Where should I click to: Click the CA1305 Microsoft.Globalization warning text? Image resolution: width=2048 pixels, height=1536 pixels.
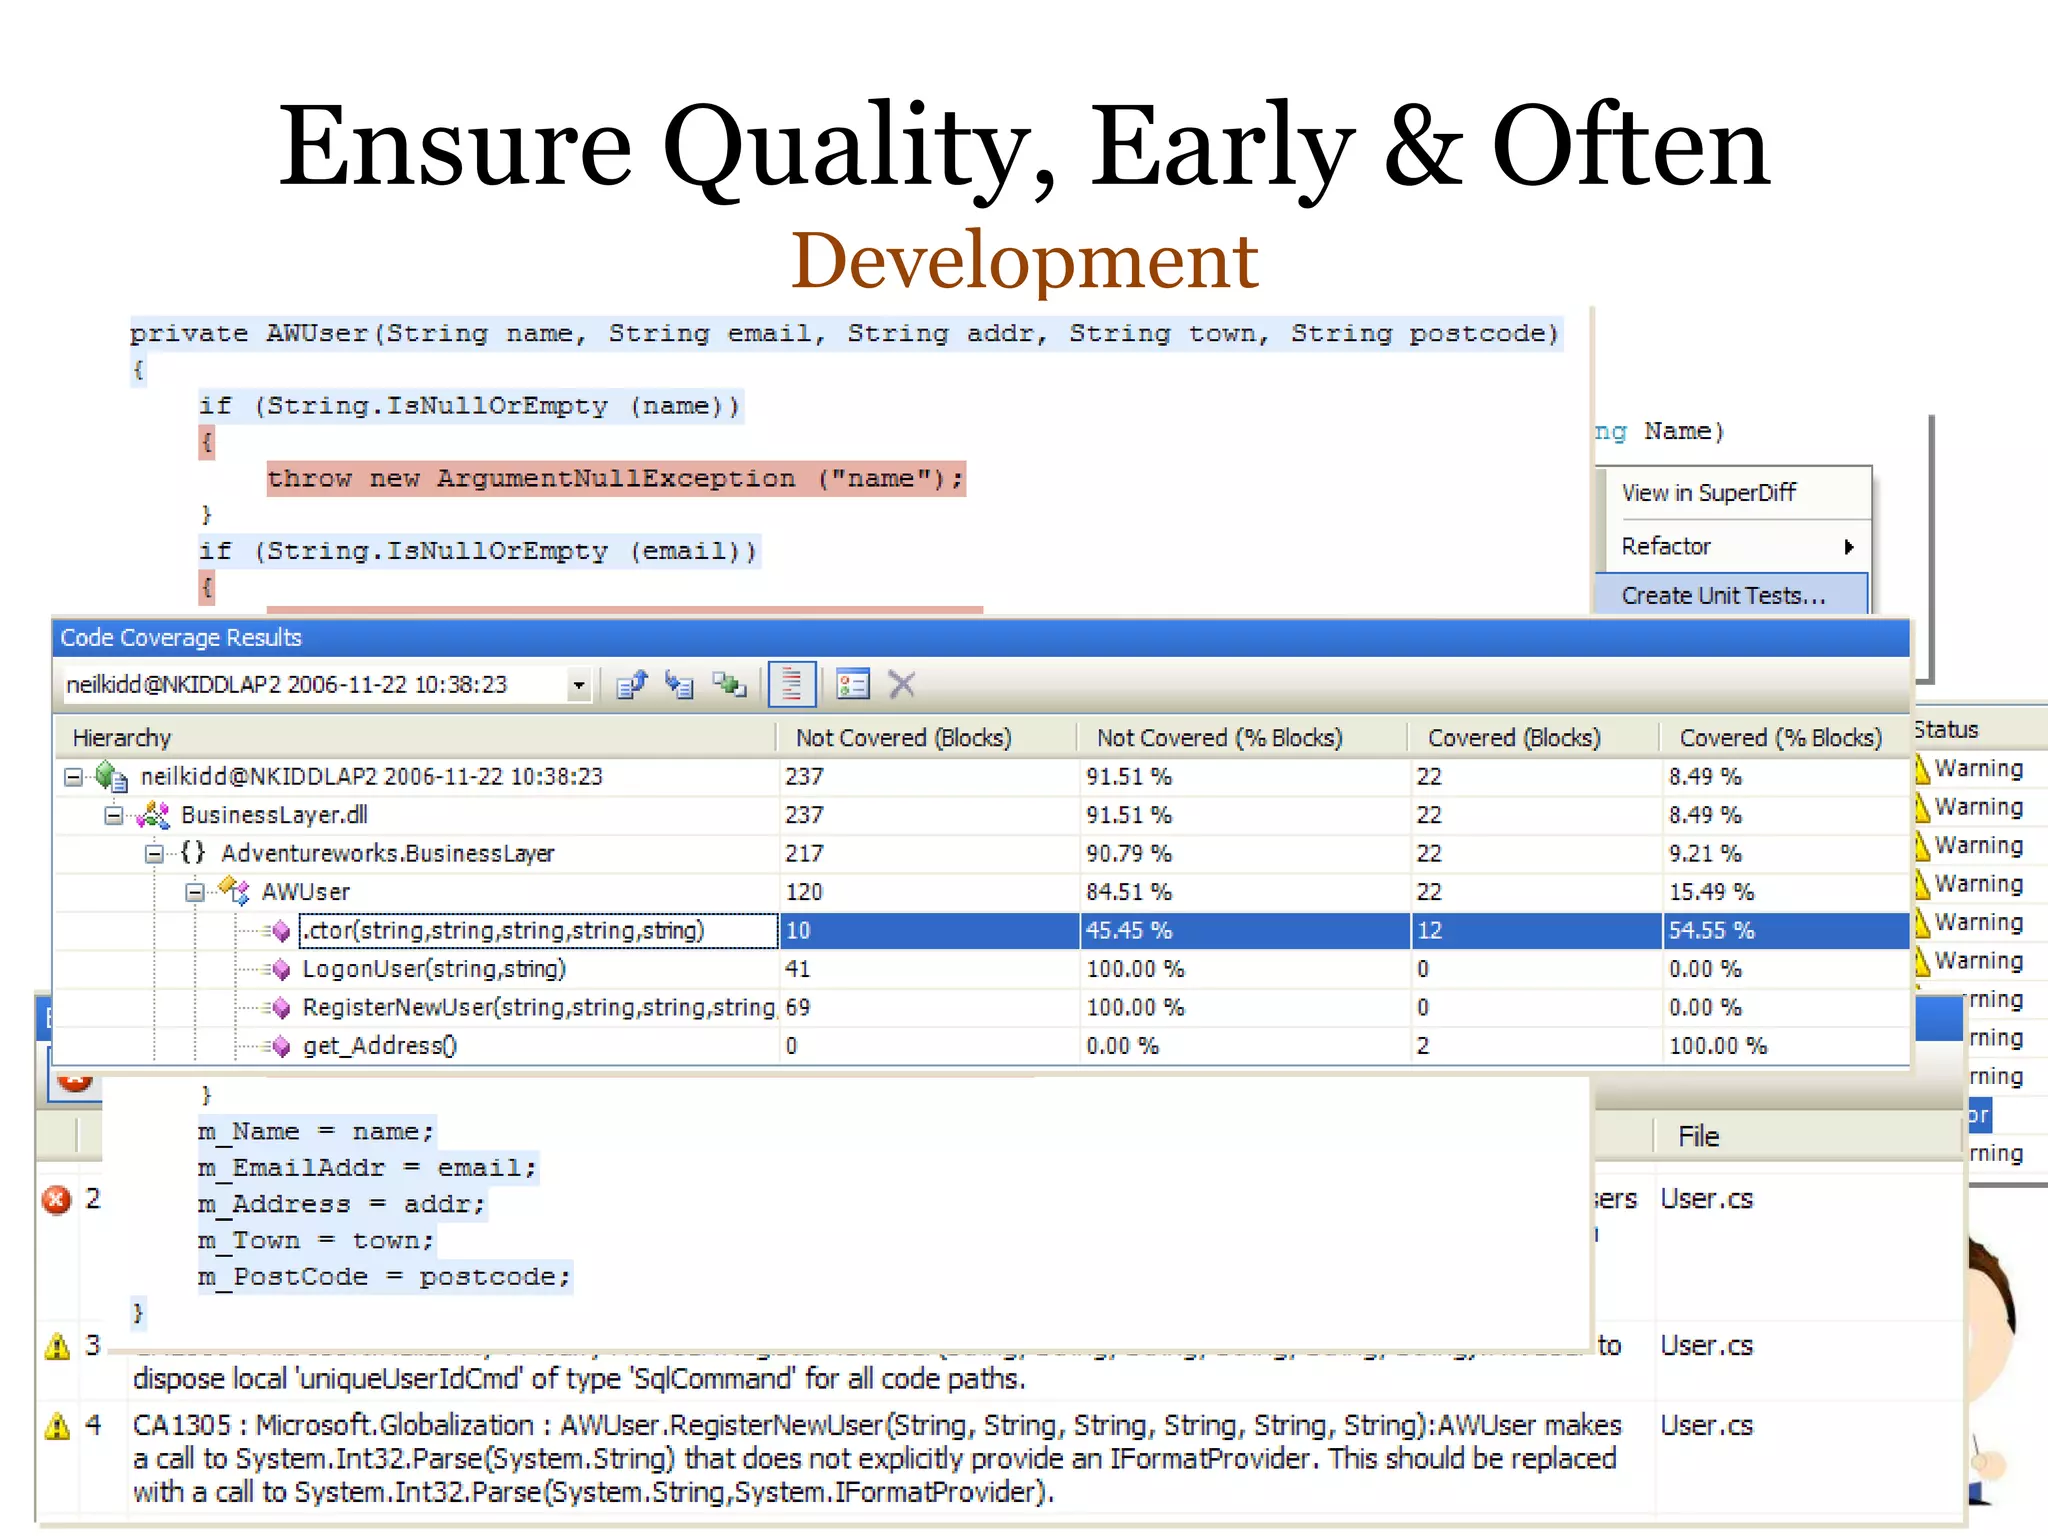click(877, 1459)
